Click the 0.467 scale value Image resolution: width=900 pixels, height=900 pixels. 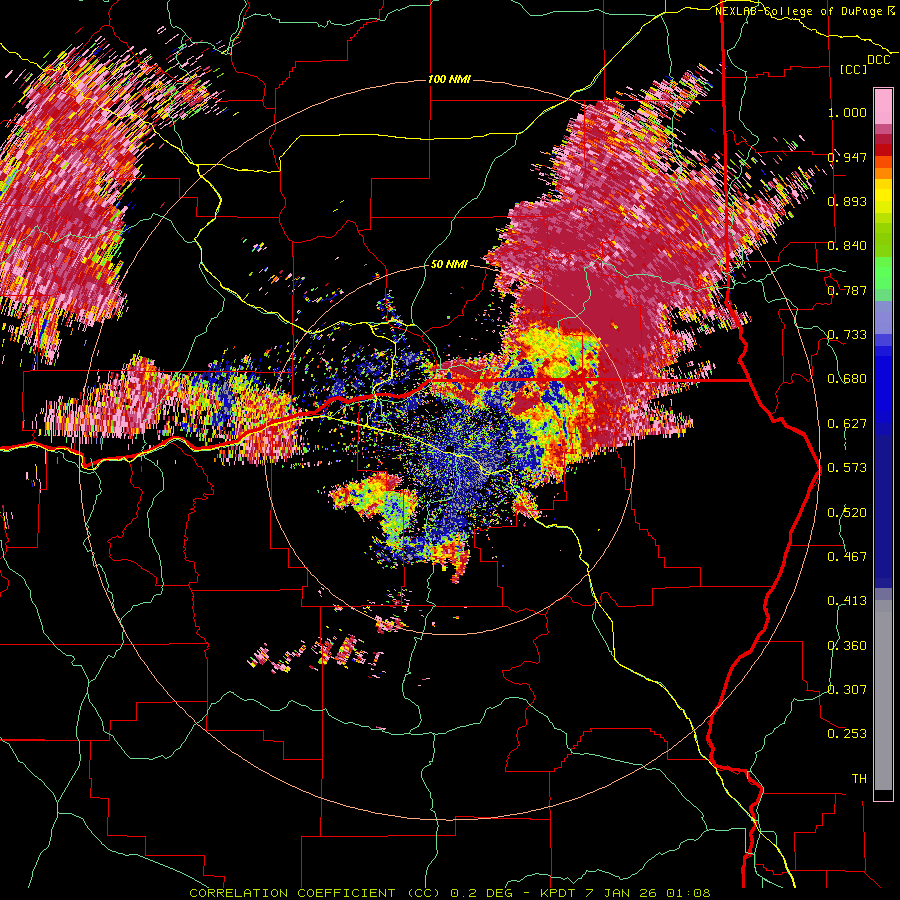point(847,557)
